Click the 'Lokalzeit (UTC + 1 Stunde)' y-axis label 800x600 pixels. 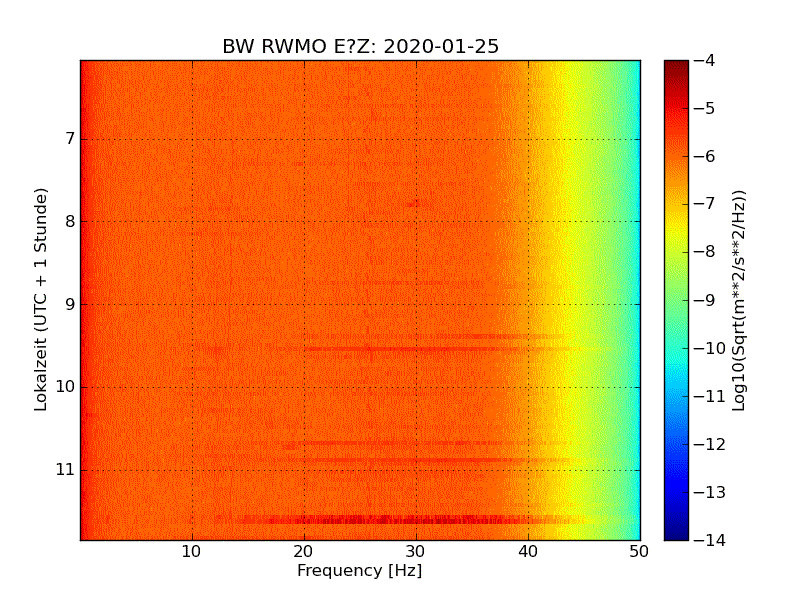41,299
